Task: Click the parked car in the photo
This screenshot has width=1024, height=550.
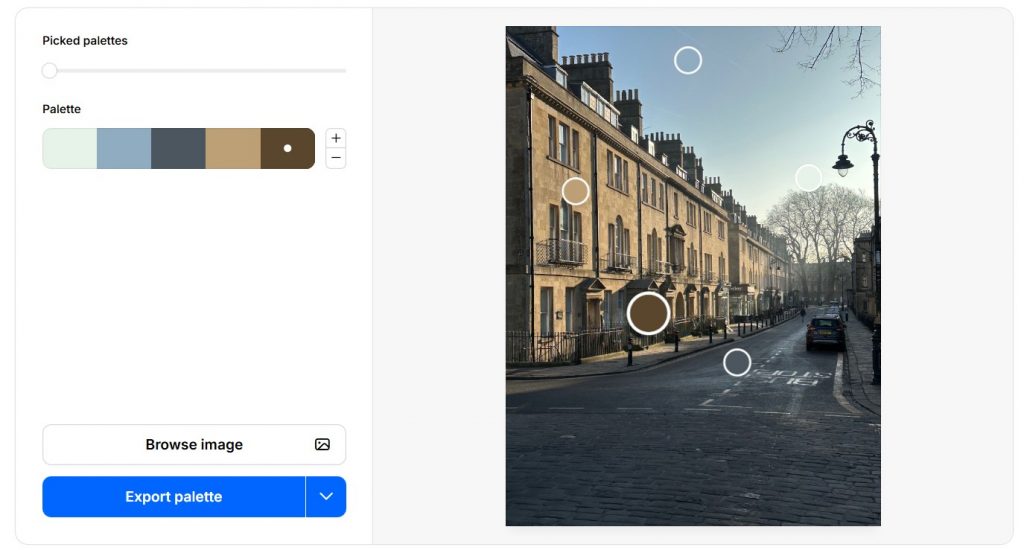Action: coord(825,331)
